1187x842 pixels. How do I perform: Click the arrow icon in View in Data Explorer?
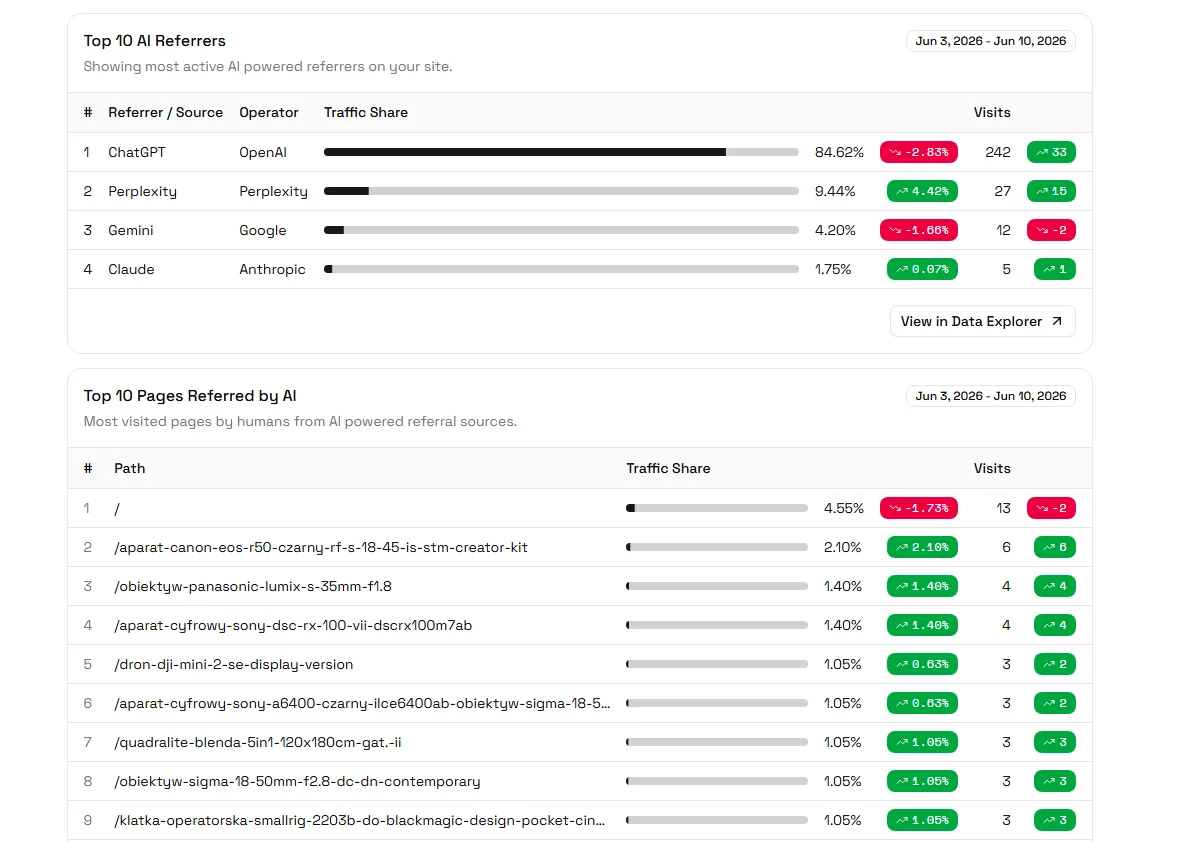pyautogui.click(x=1057, y=321)
